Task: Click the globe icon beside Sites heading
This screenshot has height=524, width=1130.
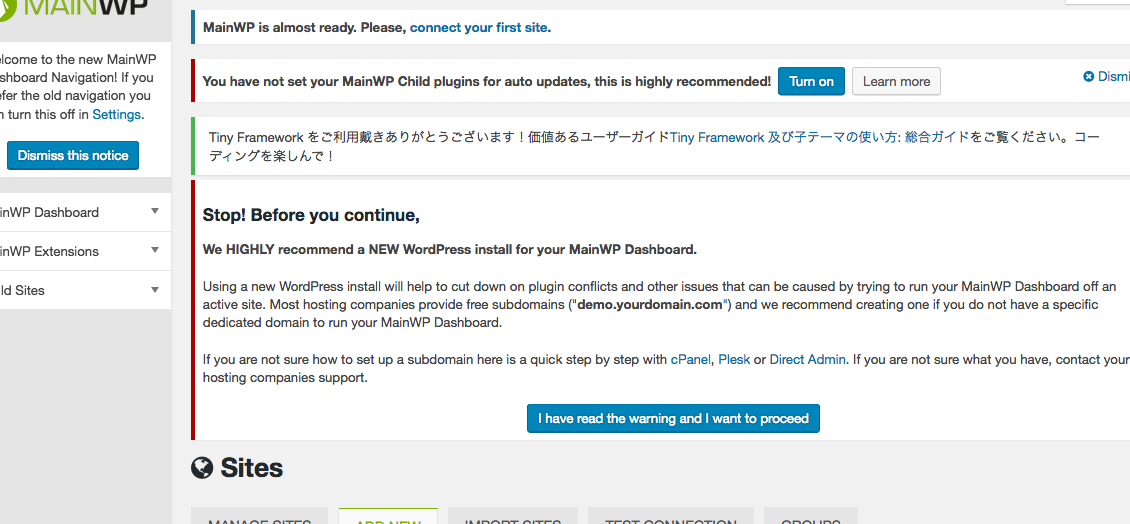Action: point(203,469)
